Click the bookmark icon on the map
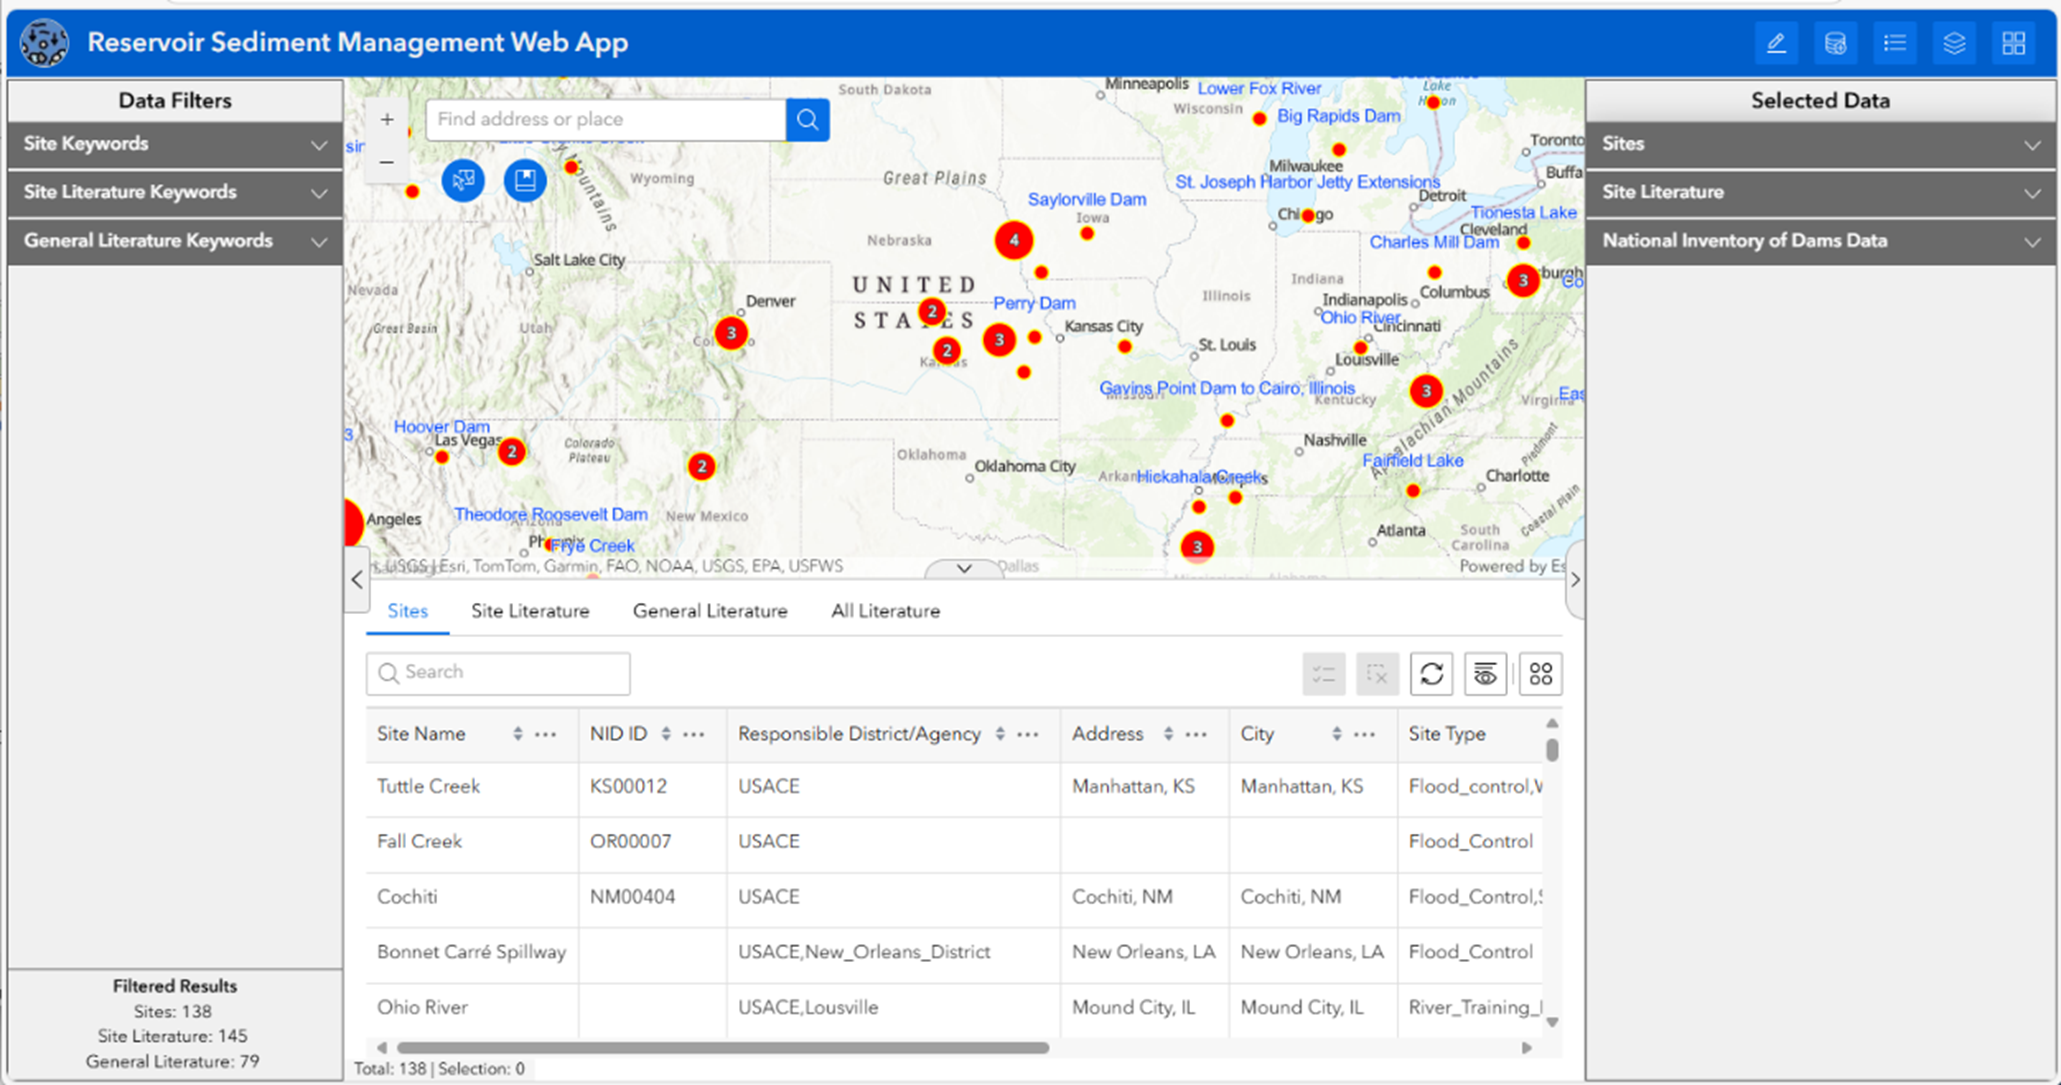This screenshot has height=1085, width=2061. pos(524,181)
